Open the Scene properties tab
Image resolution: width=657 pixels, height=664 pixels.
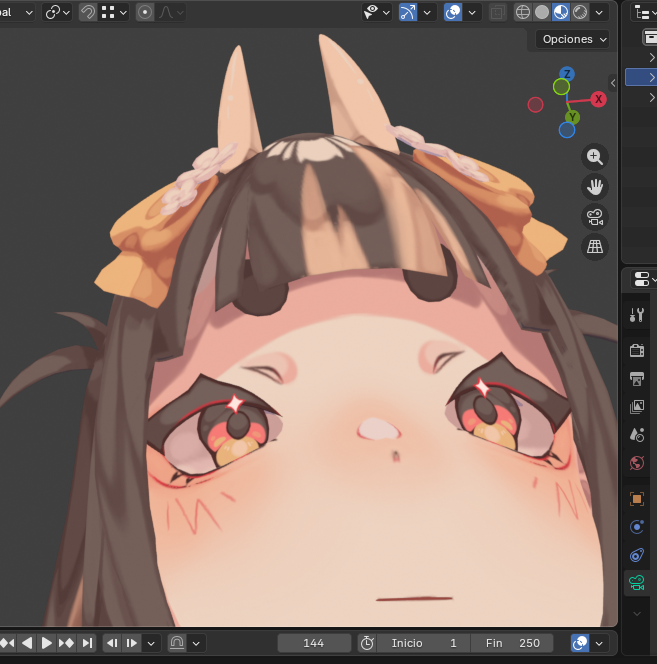637,435
